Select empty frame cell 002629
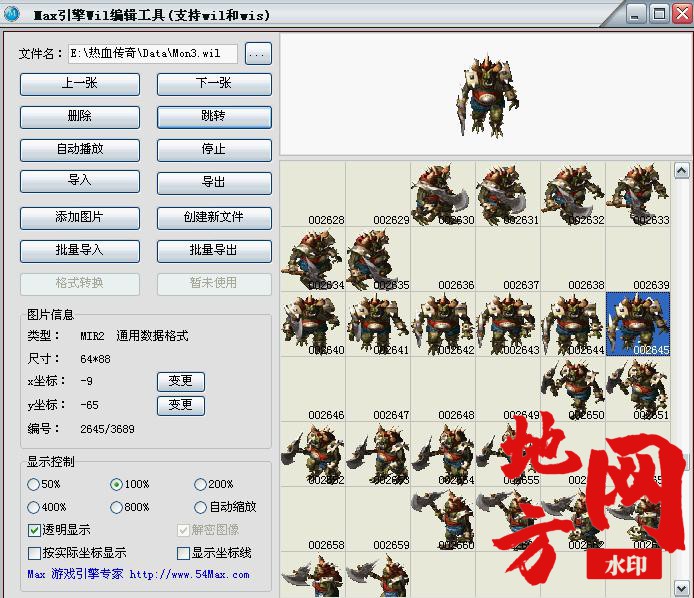The width and height of the screenshot is (694, 598). (378, 194)
